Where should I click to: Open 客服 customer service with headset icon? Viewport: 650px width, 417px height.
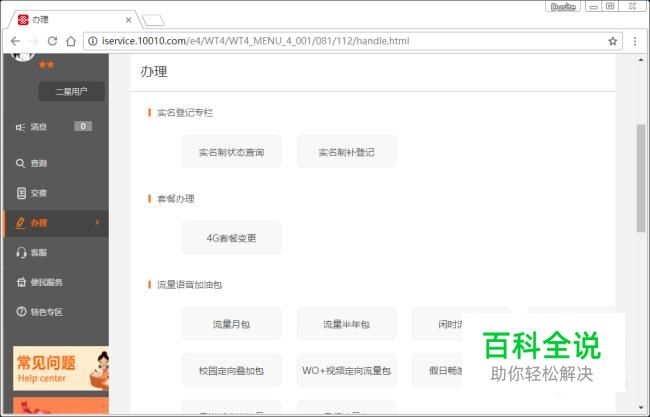pos(32,252)
